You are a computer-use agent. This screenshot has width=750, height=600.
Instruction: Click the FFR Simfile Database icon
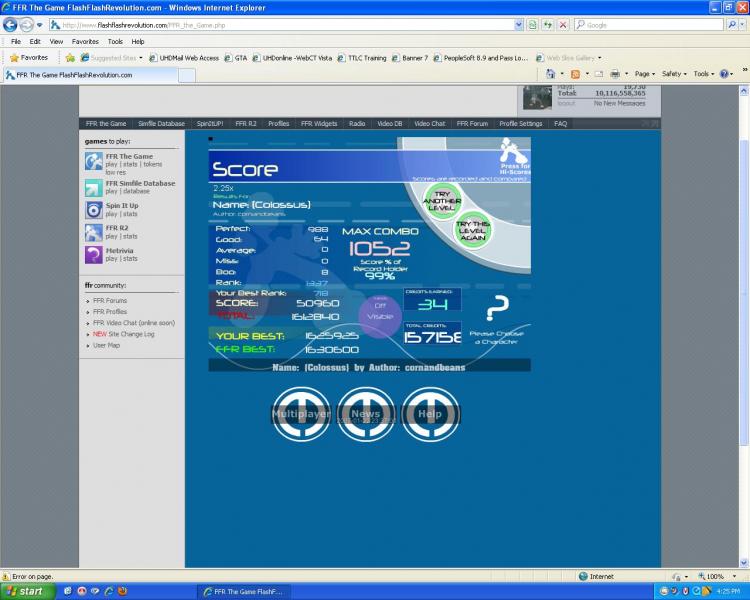(x=94, y=188)
